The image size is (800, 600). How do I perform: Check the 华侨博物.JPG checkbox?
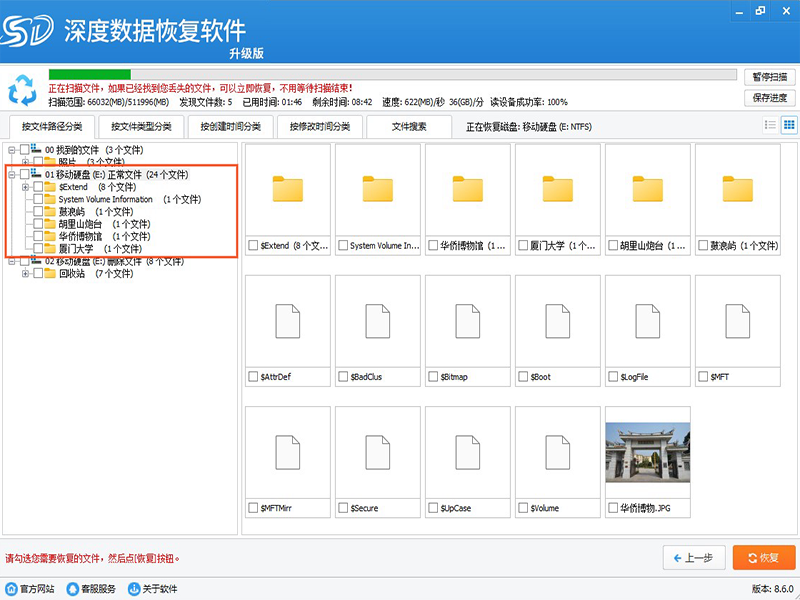612,508
